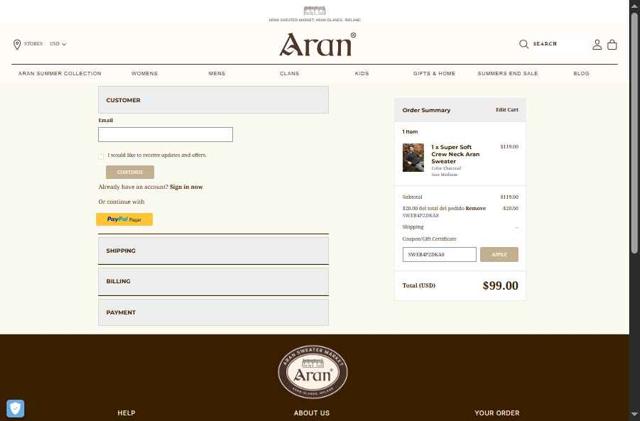Screen dimensions: 640x421
Task: Click the Search label text
Action: 545,44
